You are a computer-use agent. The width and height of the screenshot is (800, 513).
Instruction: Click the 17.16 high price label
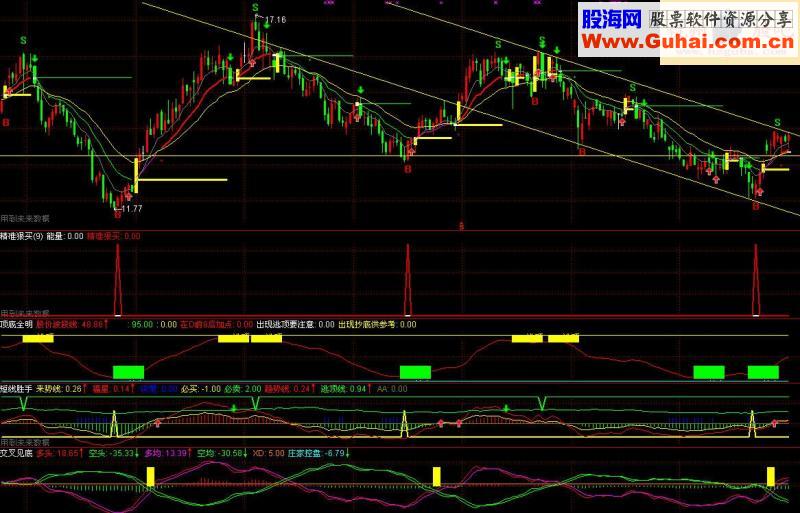click(x=276, y=20)
